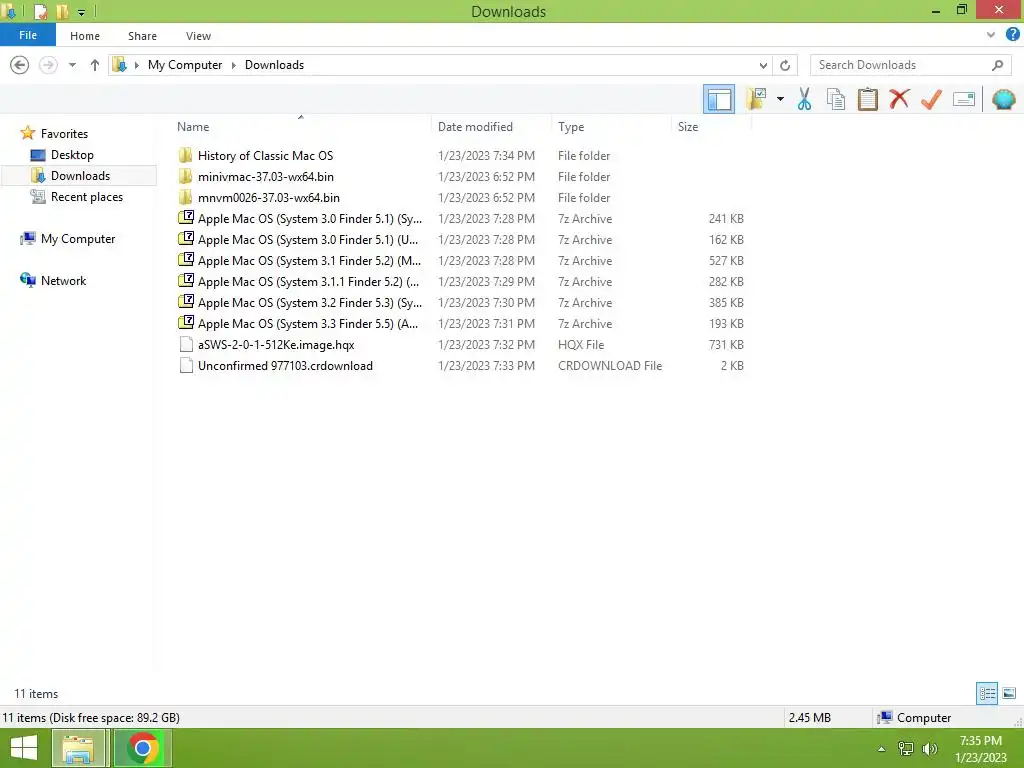Click the clipboard Paste icon
The width and height of the screenshot is (1024, 768).
(867, 99)
